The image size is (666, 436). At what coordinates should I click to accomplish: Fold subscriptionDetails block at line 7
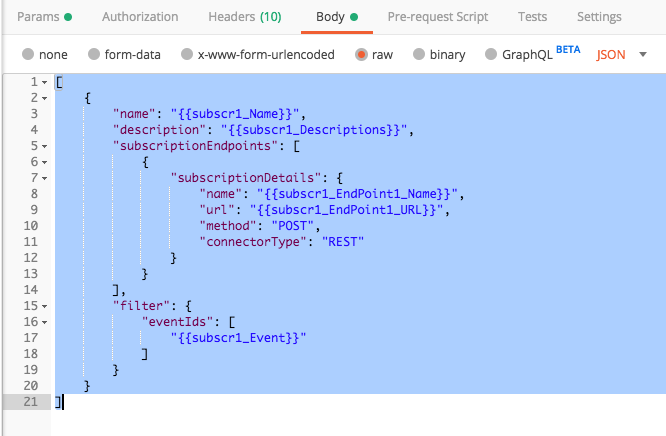pyautogui.click(x=45, y=178)
